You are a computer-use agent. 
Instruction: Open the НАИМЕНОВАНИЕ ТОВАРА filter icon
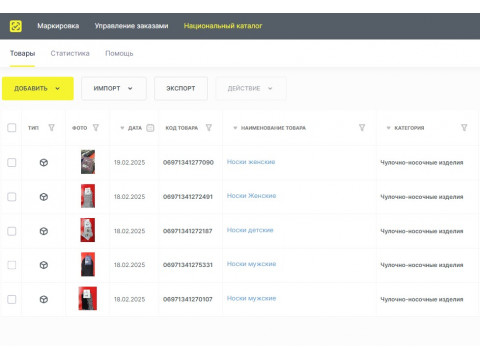coord(362,128)
